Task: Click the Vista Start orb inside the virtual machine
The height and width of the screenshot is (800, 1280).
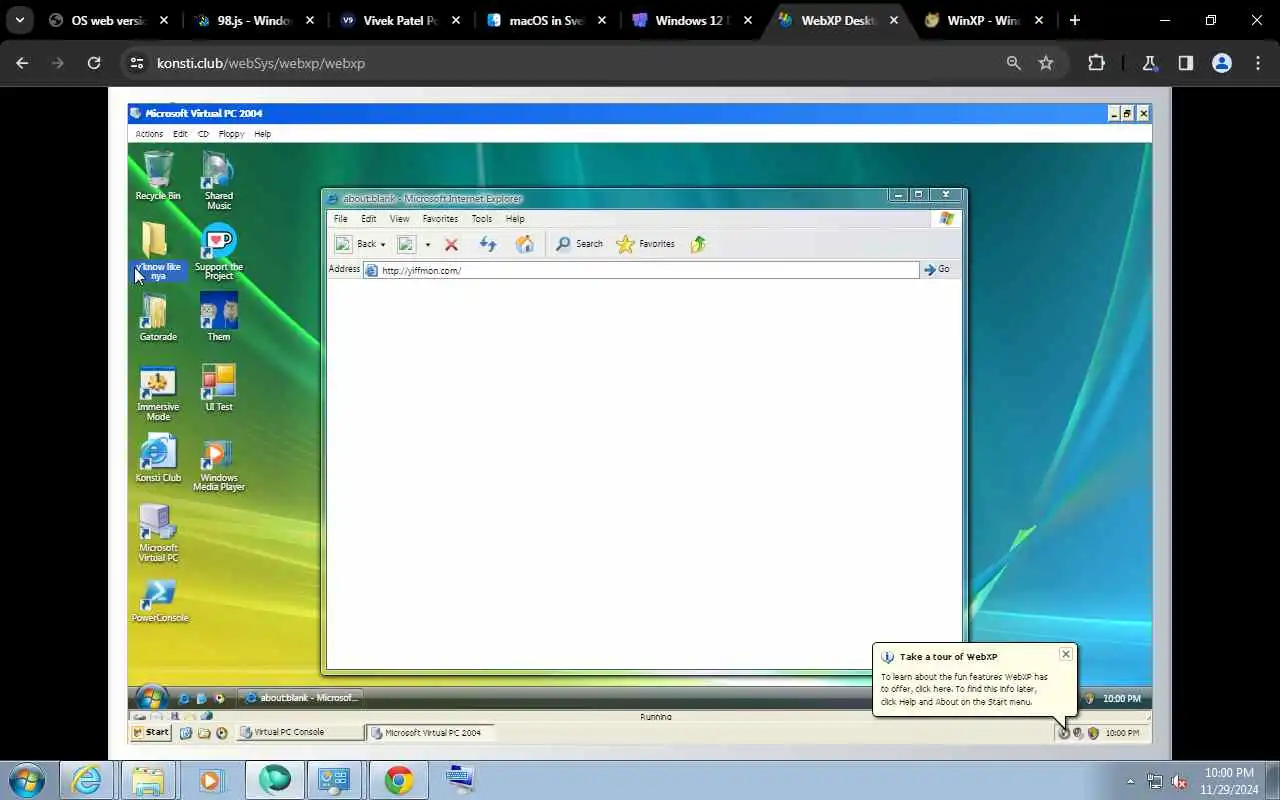Action: point(151,697)
